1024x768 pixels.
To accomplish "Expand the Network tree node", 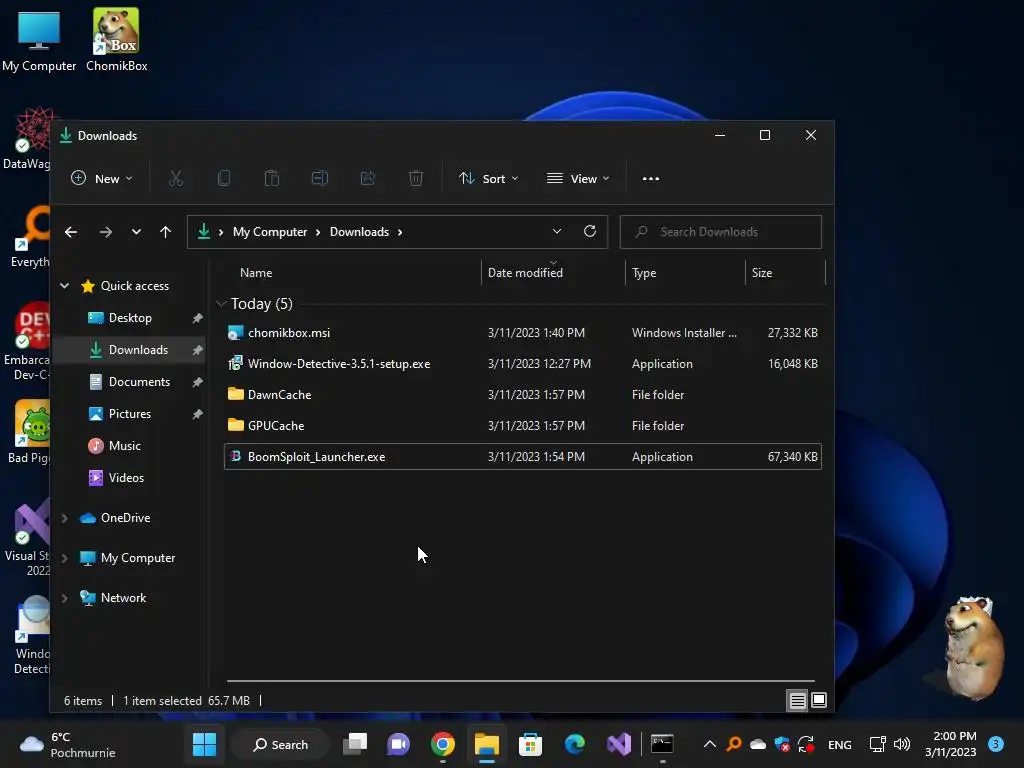I will [x=65, y=598].
